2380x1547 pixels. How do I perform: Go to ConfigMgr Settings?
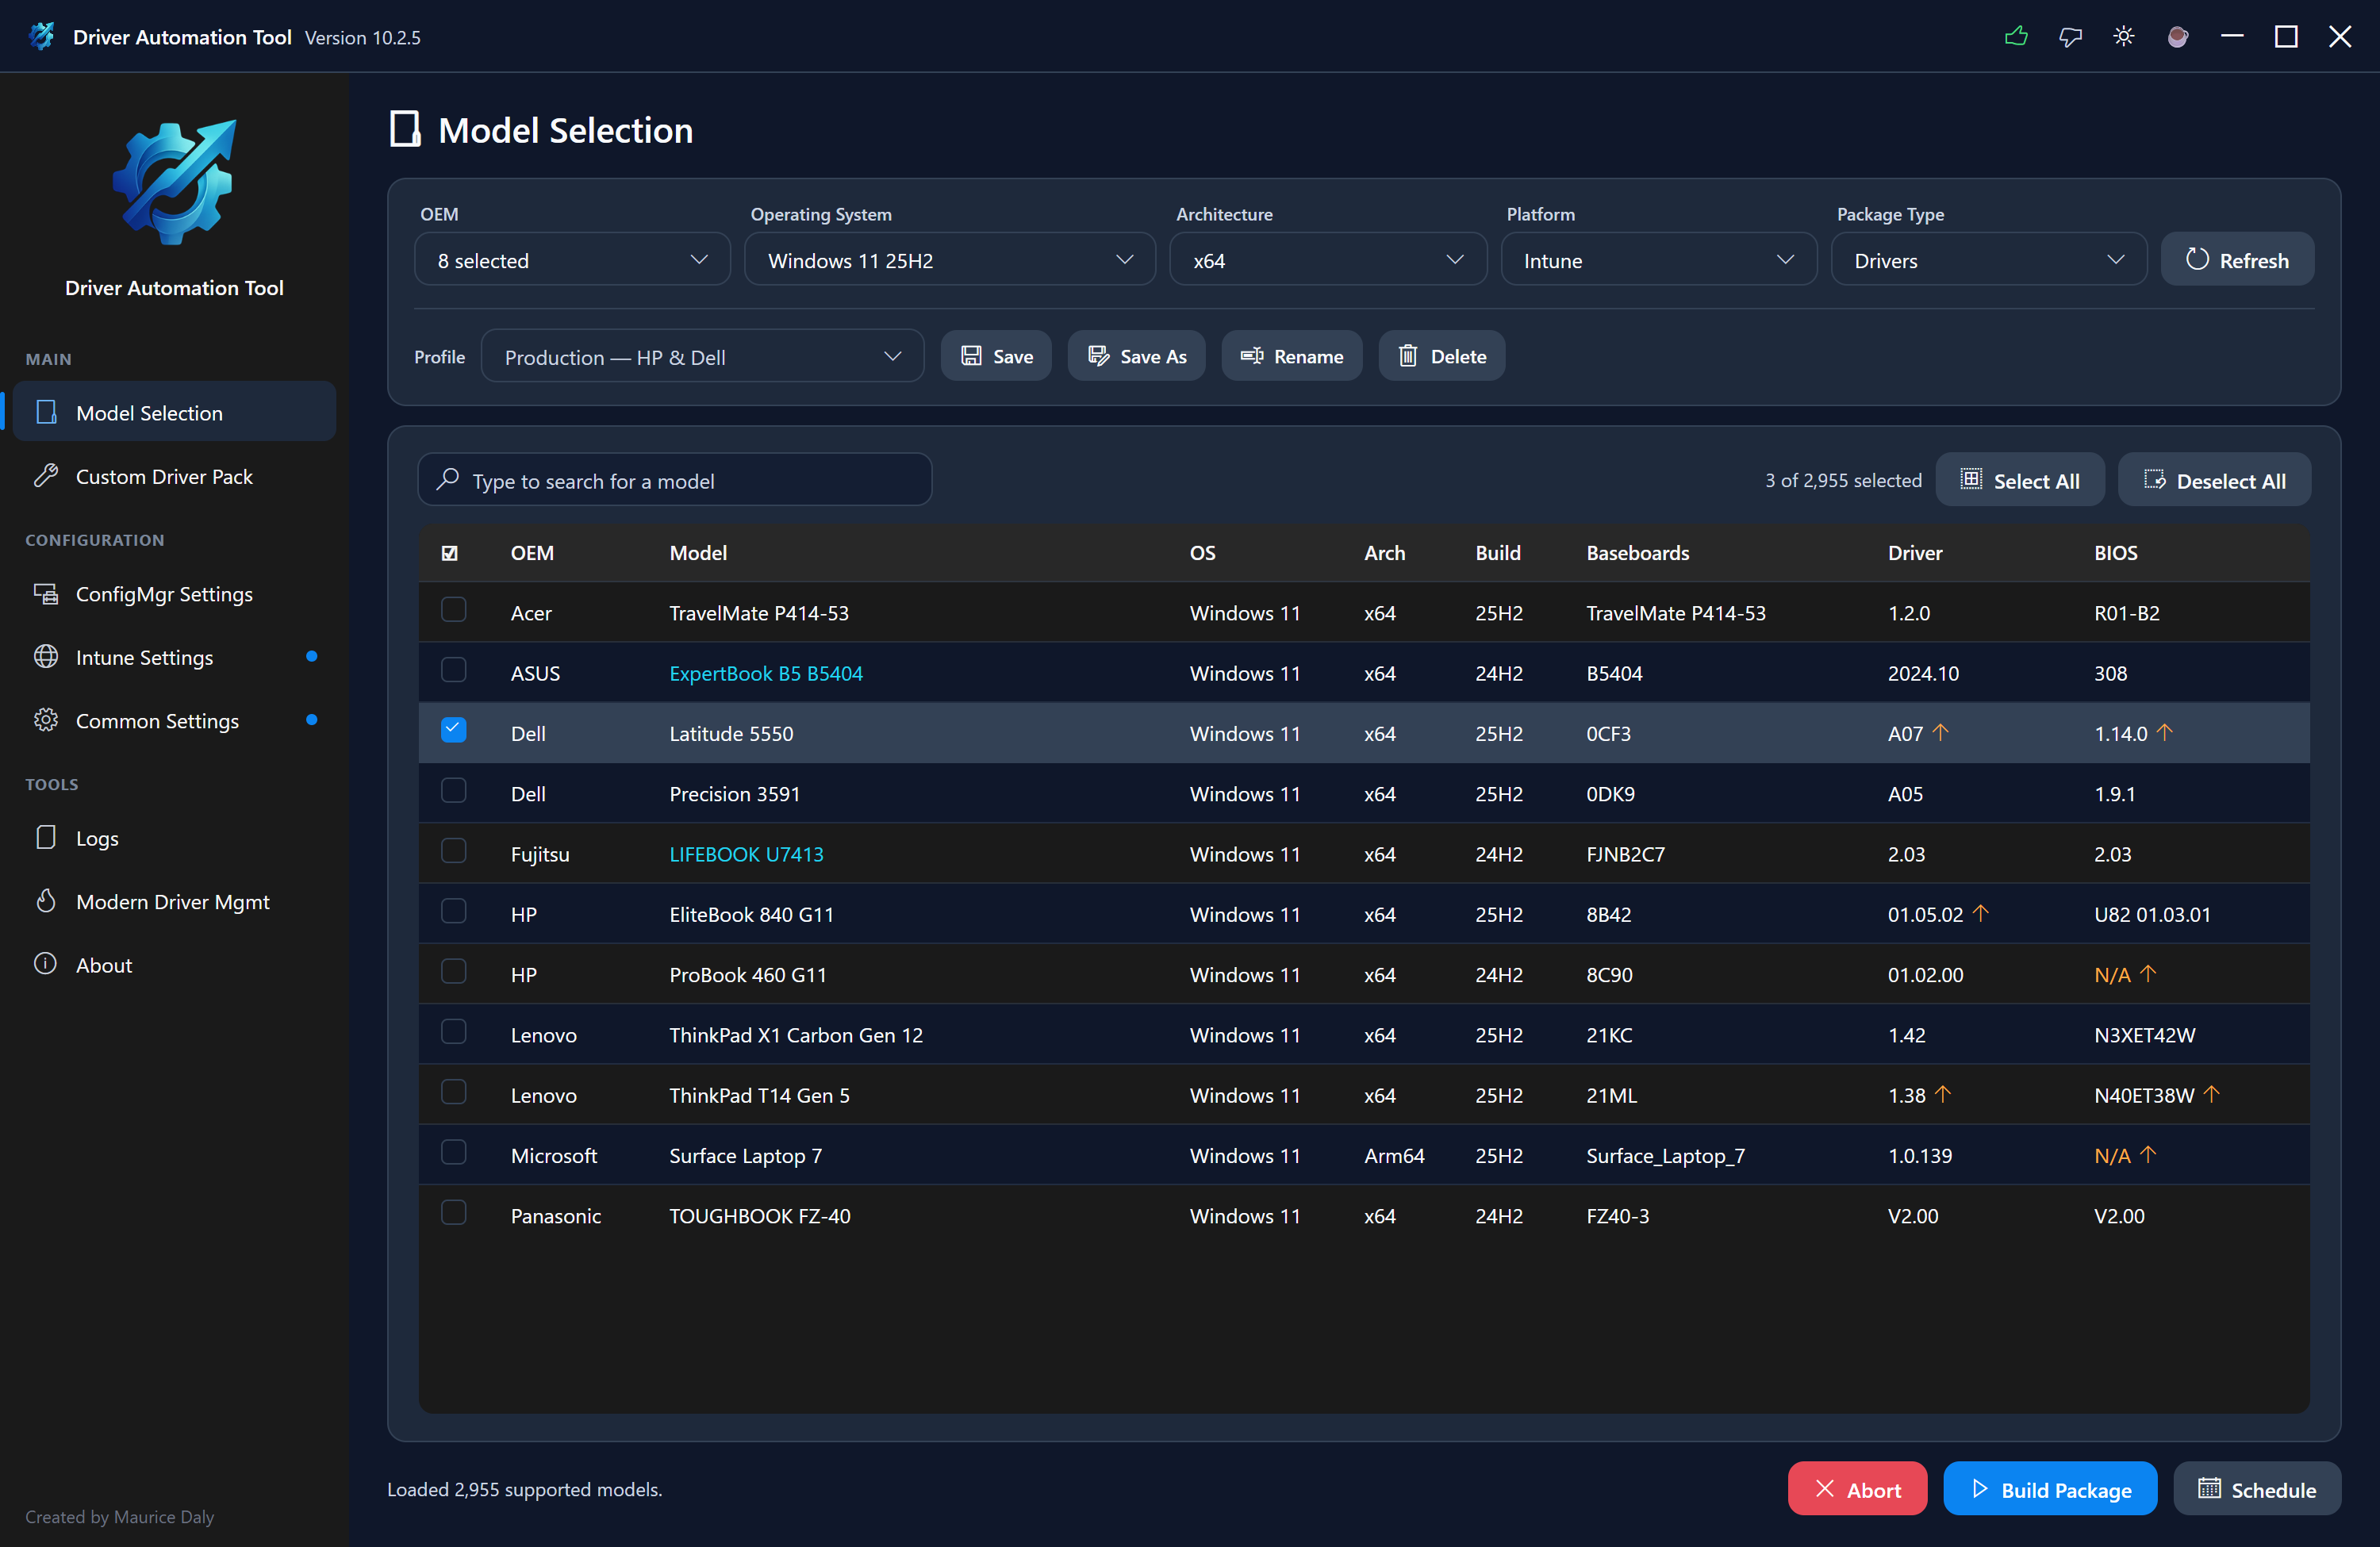click(x=174, y=594)
